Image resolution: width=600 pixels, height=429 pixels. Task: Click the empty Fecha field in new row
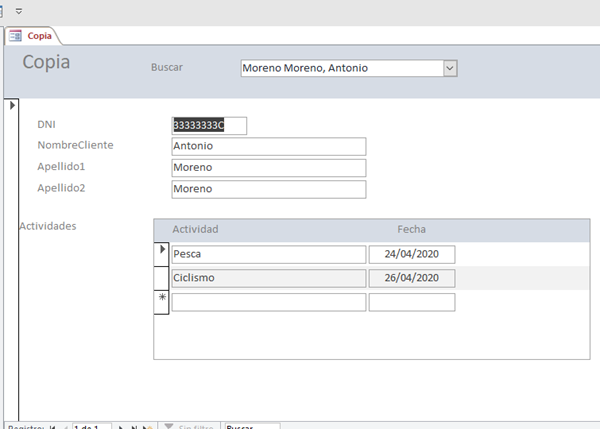(411, 301)
